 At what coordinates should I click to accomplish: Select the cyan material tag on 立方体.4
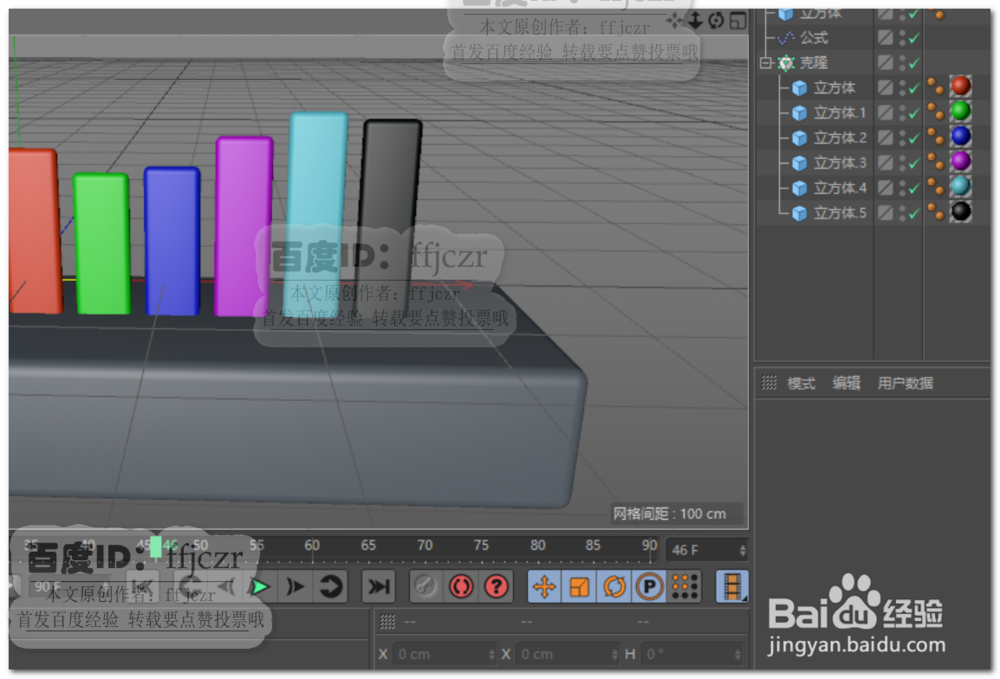pos(960,186)
